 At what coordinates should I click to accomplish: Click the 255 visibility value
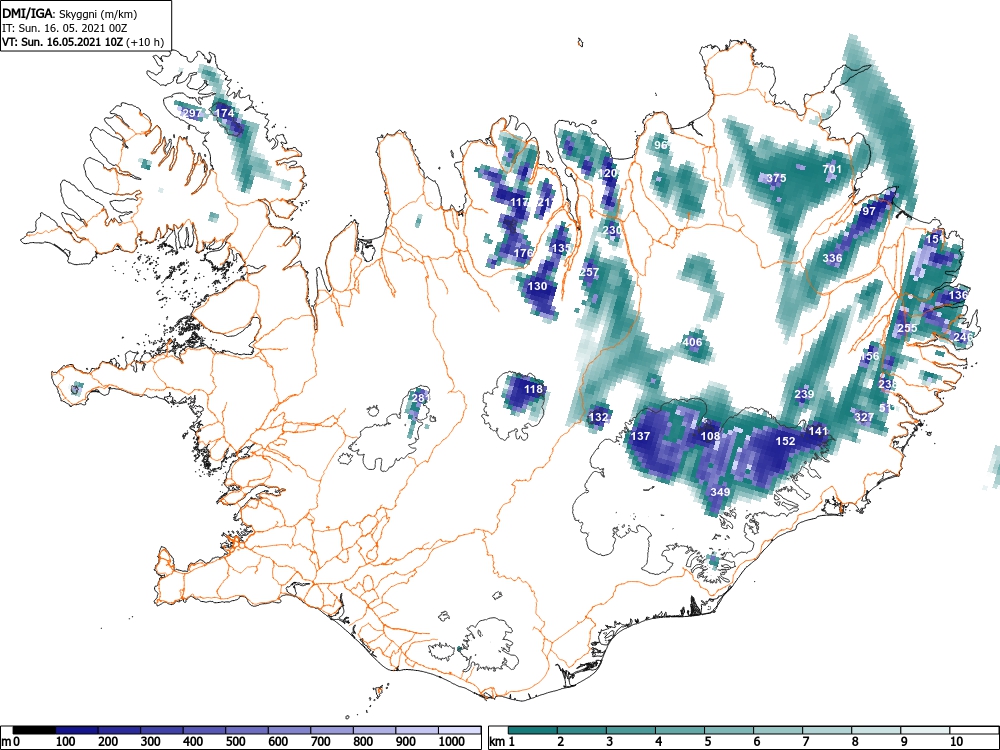[907, 328]
